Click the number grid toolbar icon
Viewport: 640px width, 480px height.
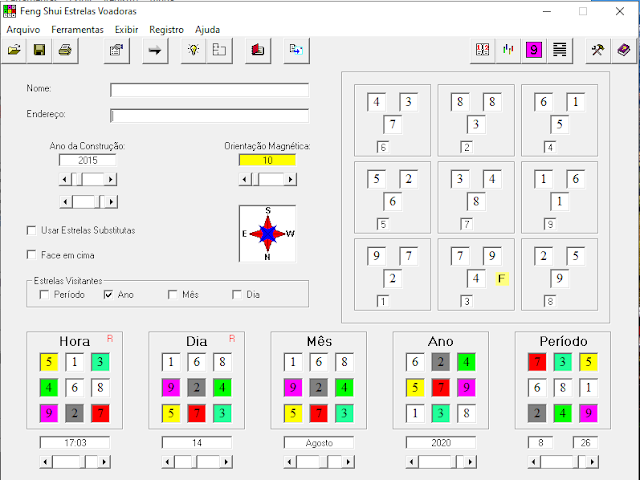[x=482, y=50]
